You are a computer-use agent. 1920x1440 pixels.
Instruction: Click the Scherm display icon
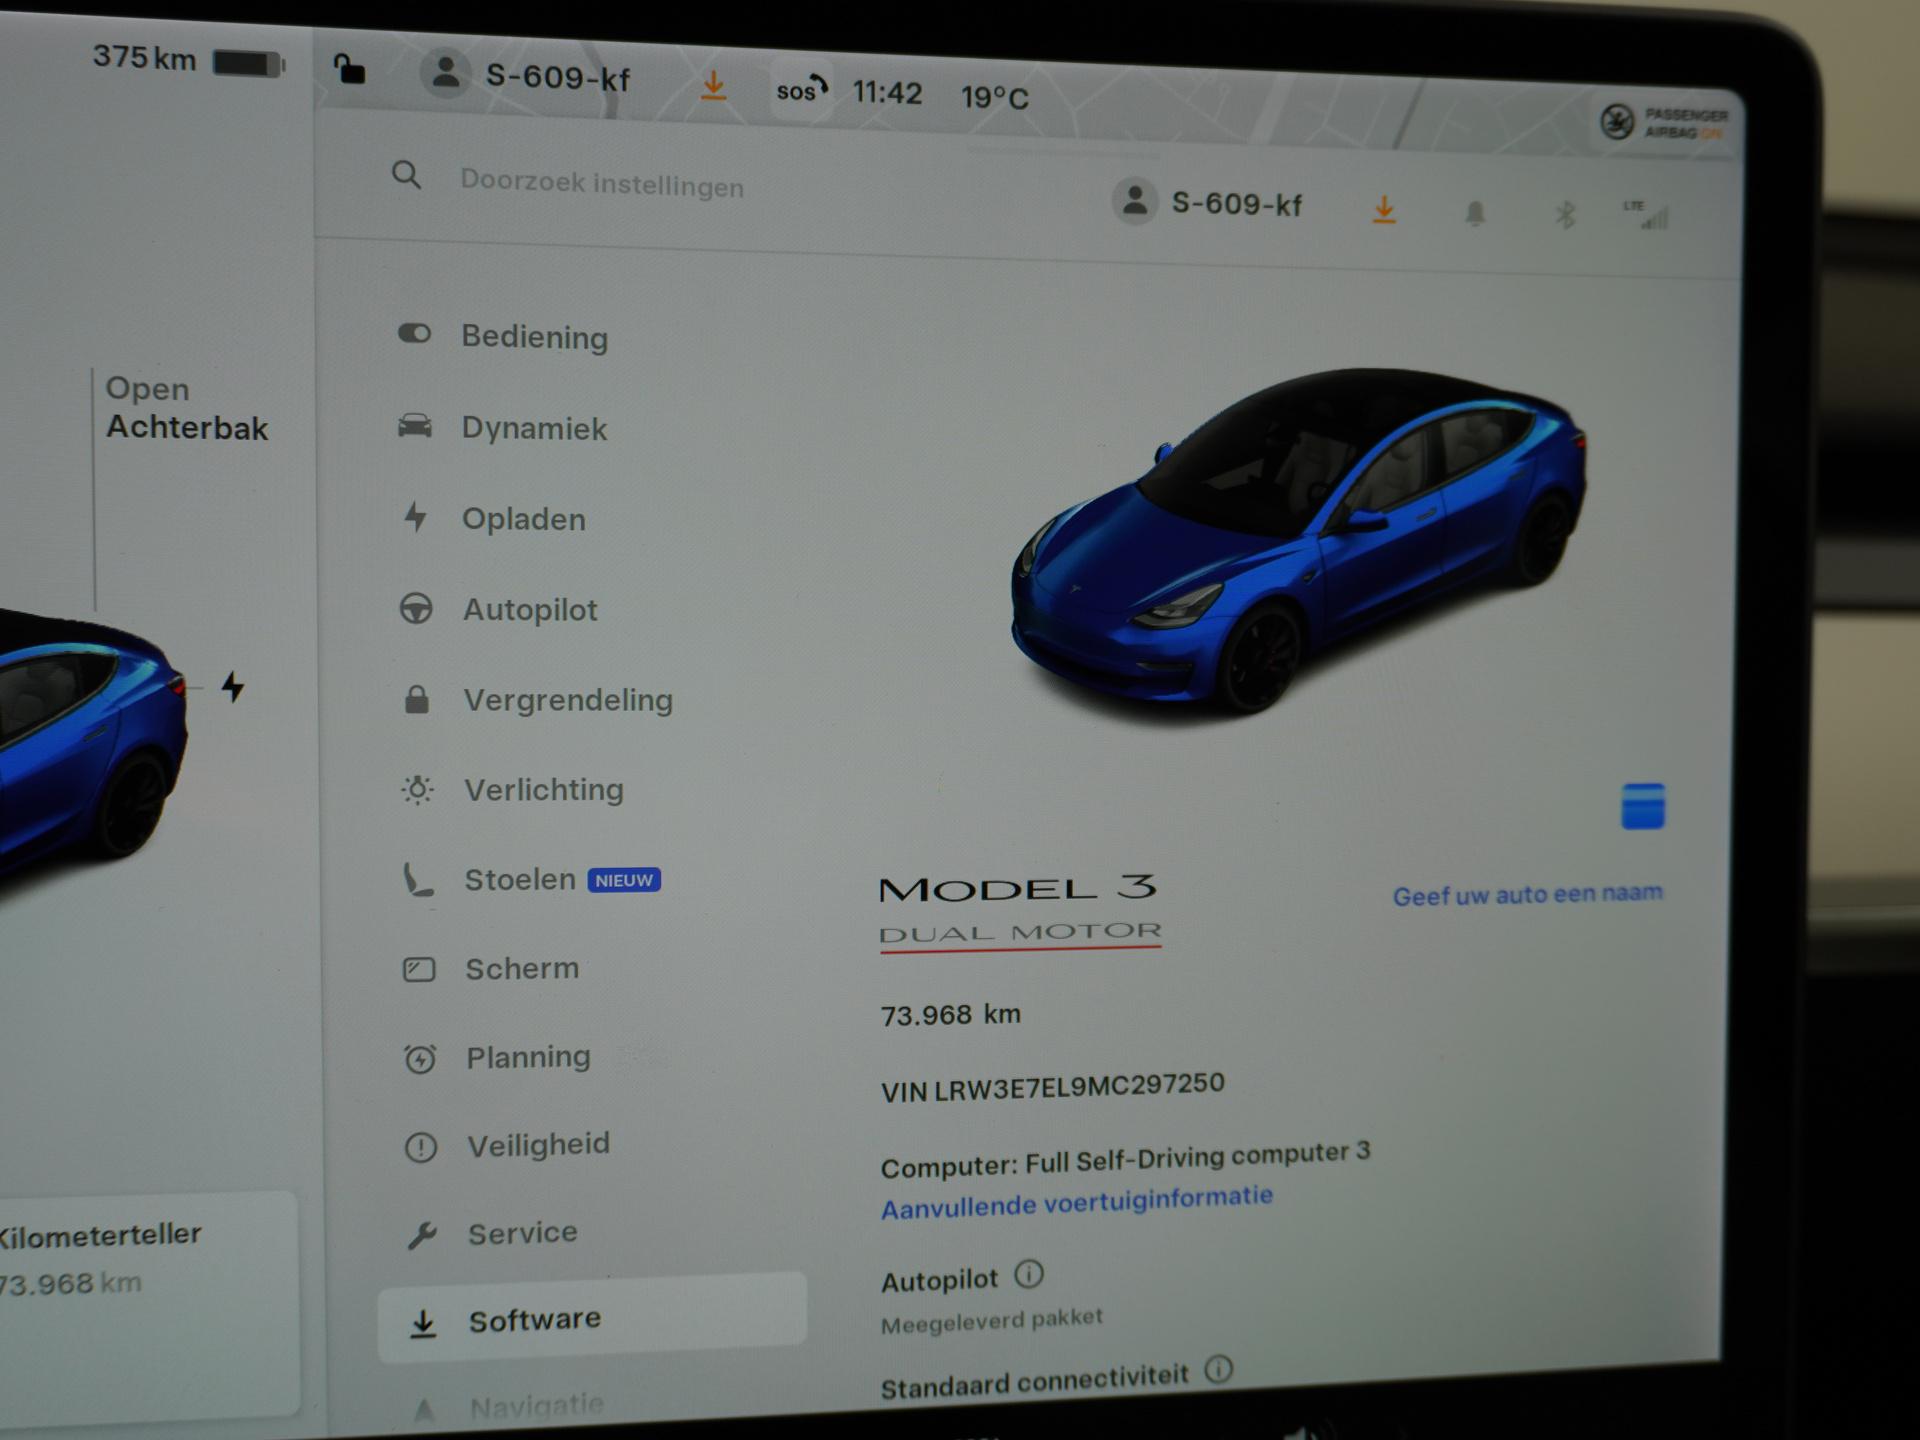pyautogui.click(x=419, y=969)
